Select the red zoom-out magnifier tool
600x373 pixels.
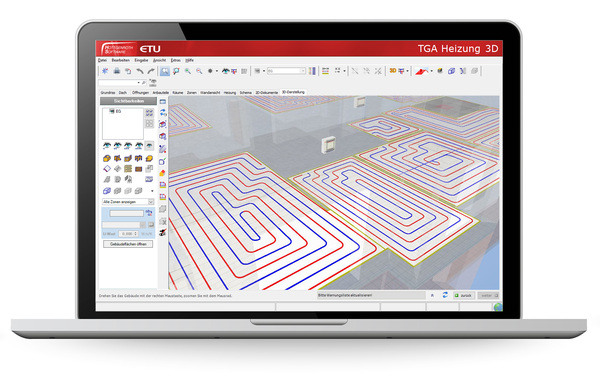point(199,71)
